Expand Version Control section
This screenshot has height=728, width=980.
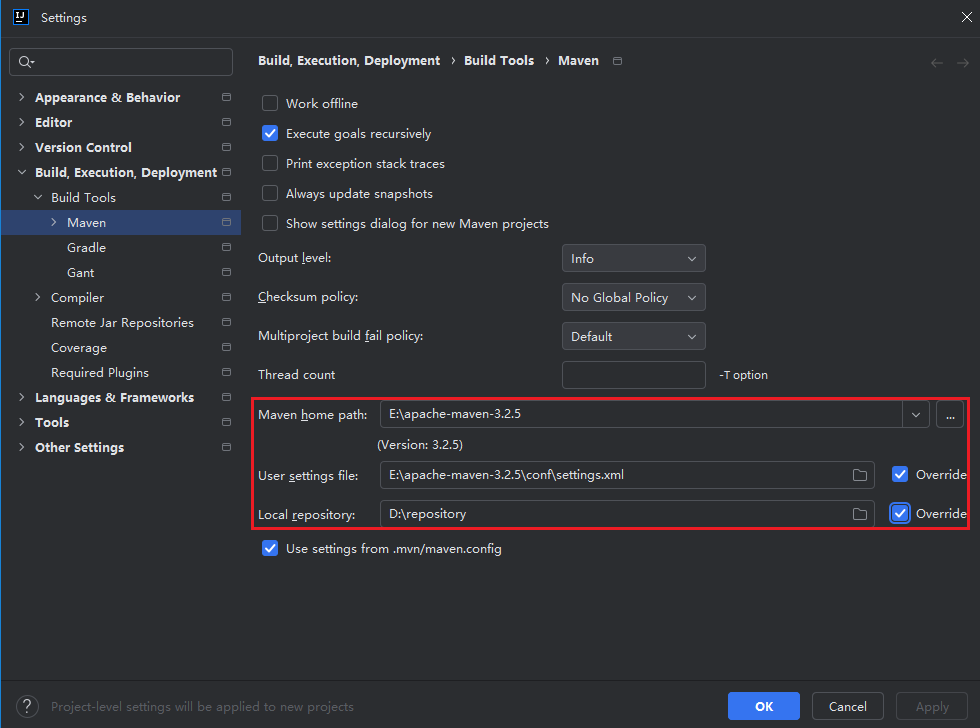click(x=22, y=147)
